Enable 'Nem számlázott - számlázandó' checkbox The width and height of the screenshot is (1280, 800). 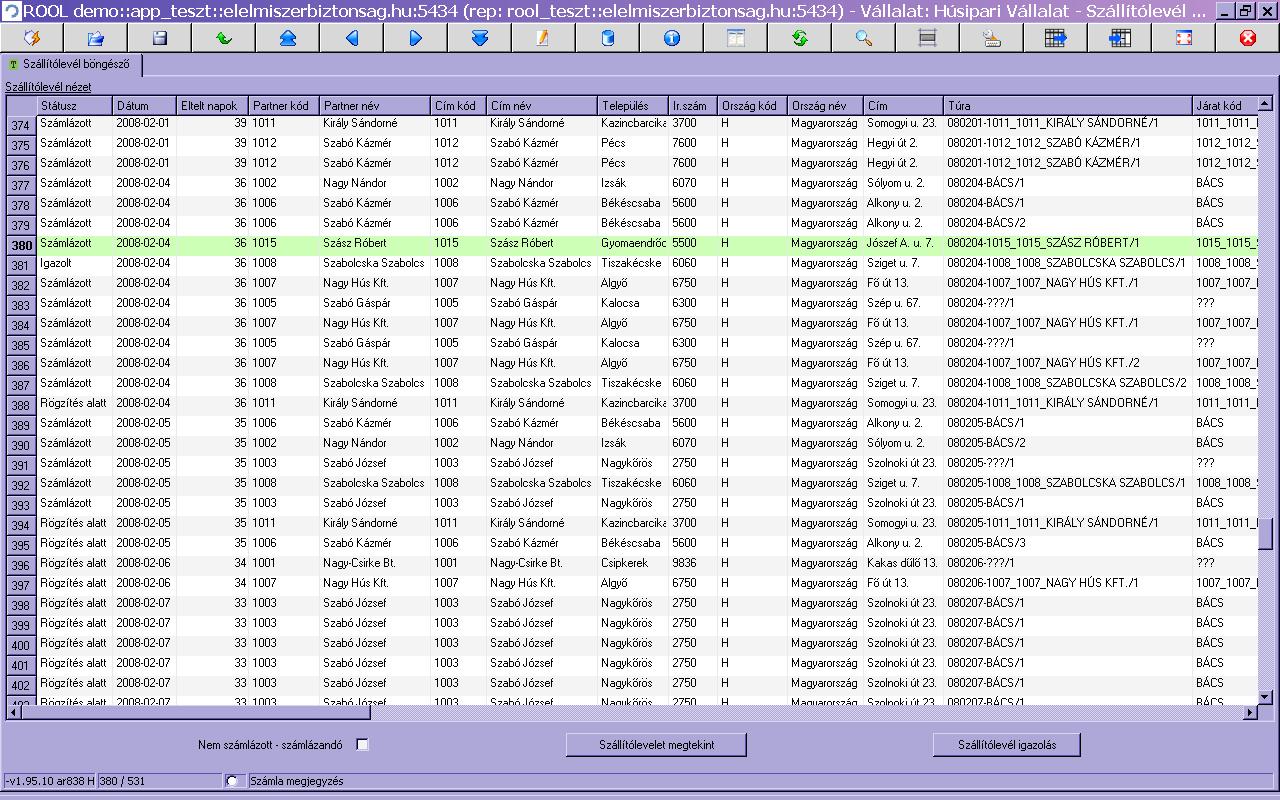[363, 744]
